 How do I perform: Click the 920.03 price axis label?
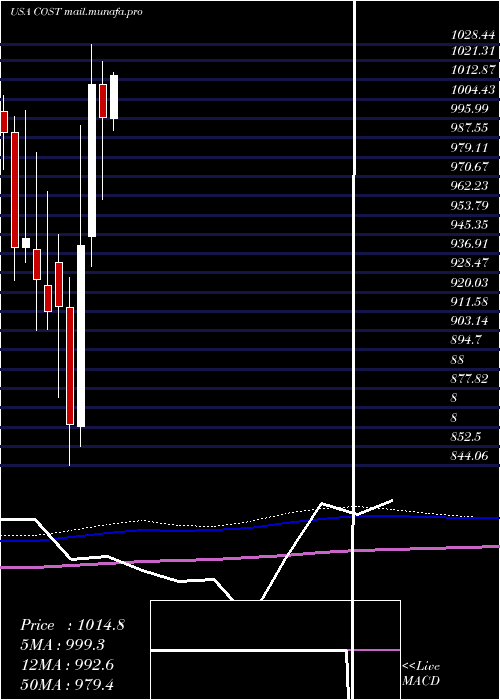[470, 282]
